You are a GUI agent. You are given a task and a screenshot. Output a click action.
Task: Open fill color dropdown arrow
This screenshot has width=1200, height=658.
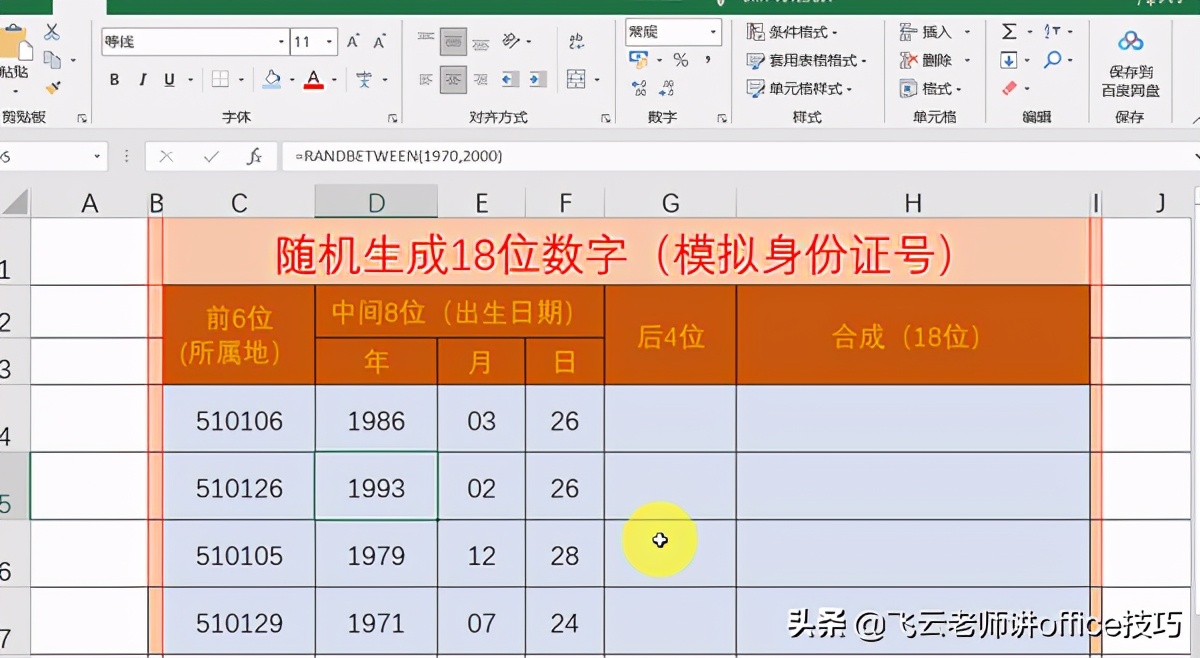292,80
